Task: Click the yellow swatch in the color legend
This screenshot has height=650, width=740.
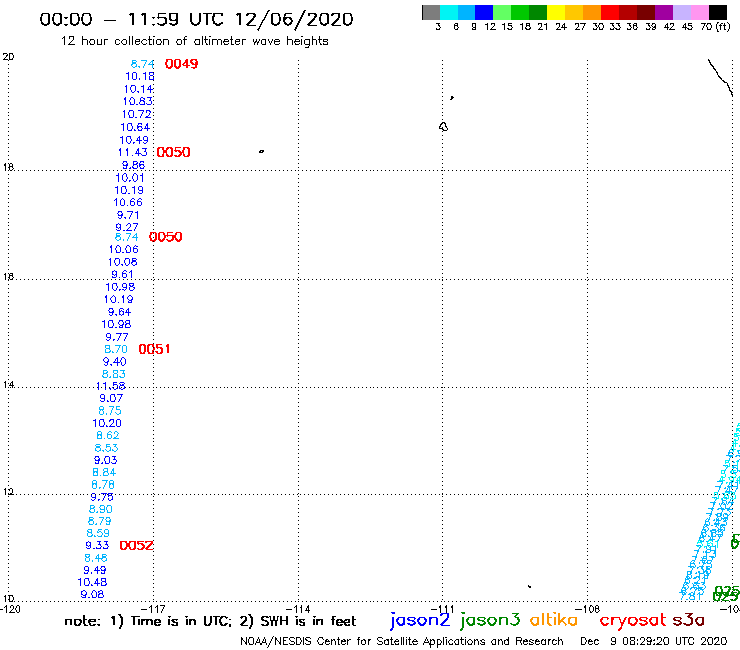Action: pyautogui.click(x=556, y=12)
